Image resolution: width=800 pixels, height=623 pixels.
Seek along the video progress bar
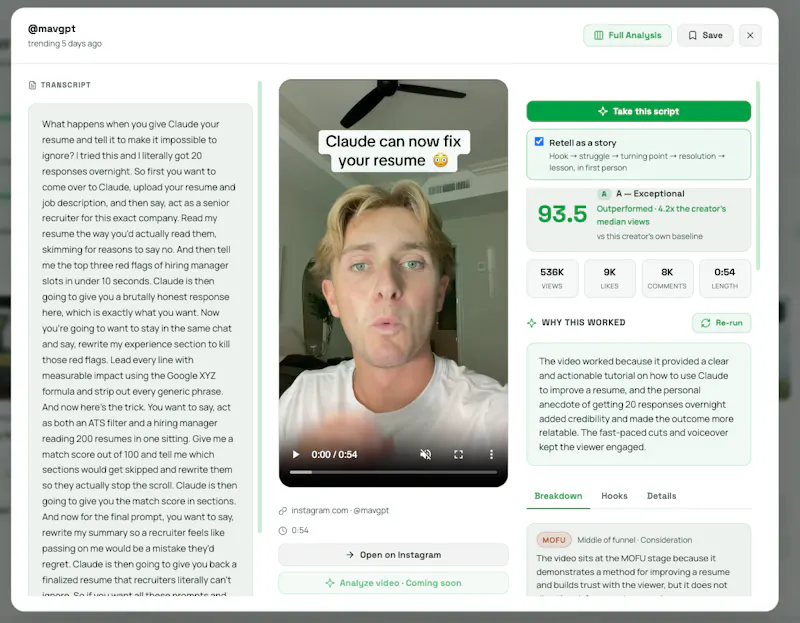393,472
